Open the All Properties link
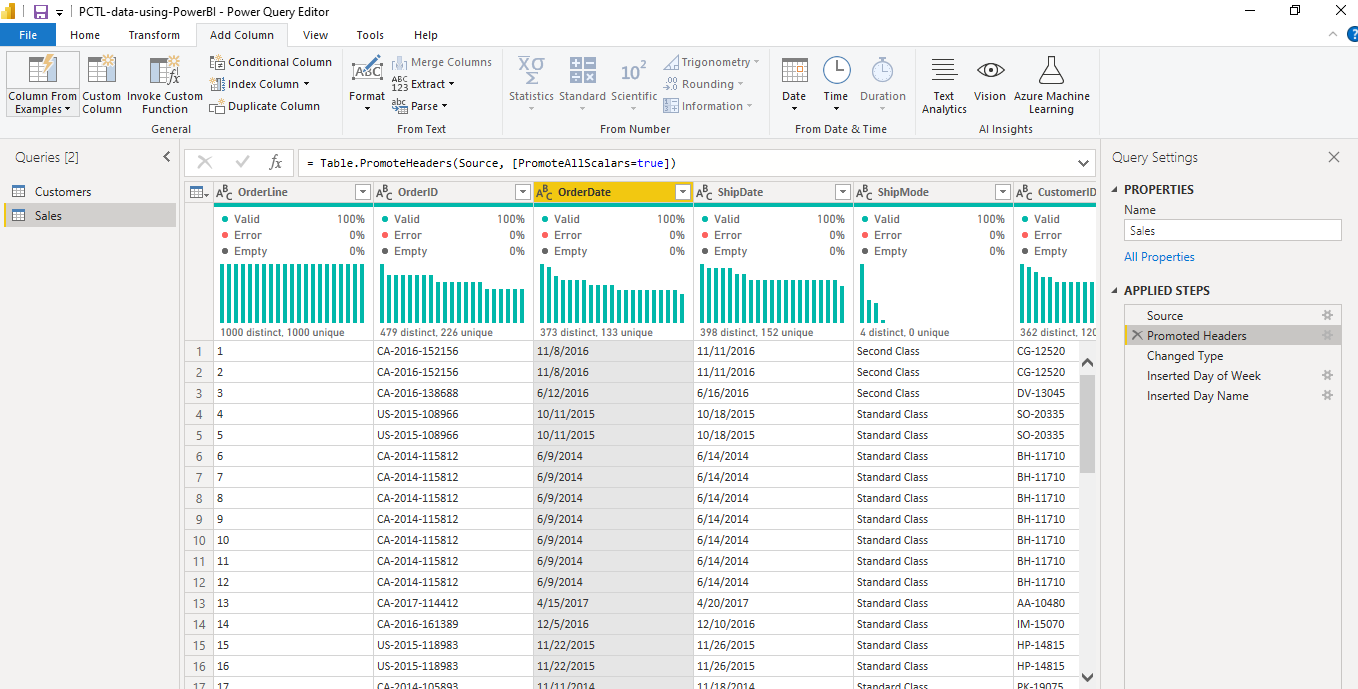Viewport: 1358px width, 689px height. pos(1159,257)
